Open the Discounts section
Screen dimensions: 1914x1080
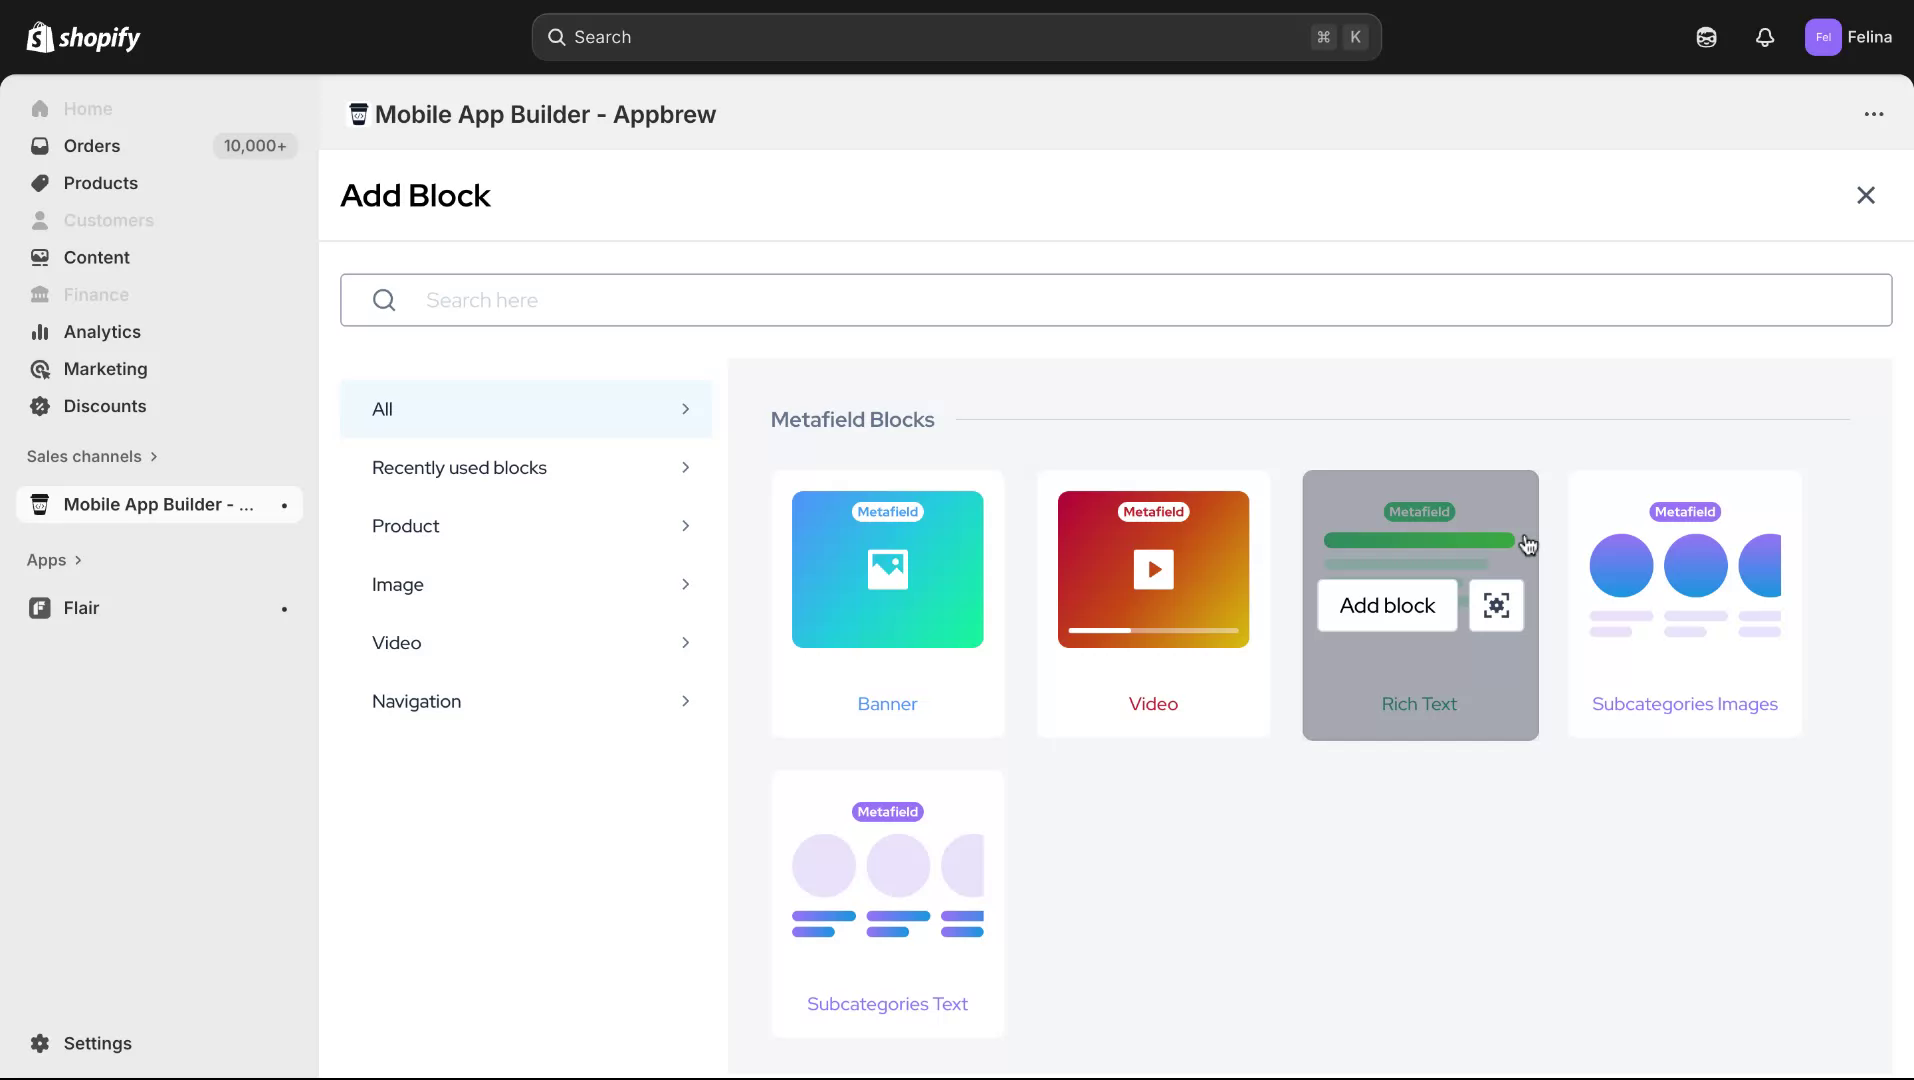pos(104,406)
